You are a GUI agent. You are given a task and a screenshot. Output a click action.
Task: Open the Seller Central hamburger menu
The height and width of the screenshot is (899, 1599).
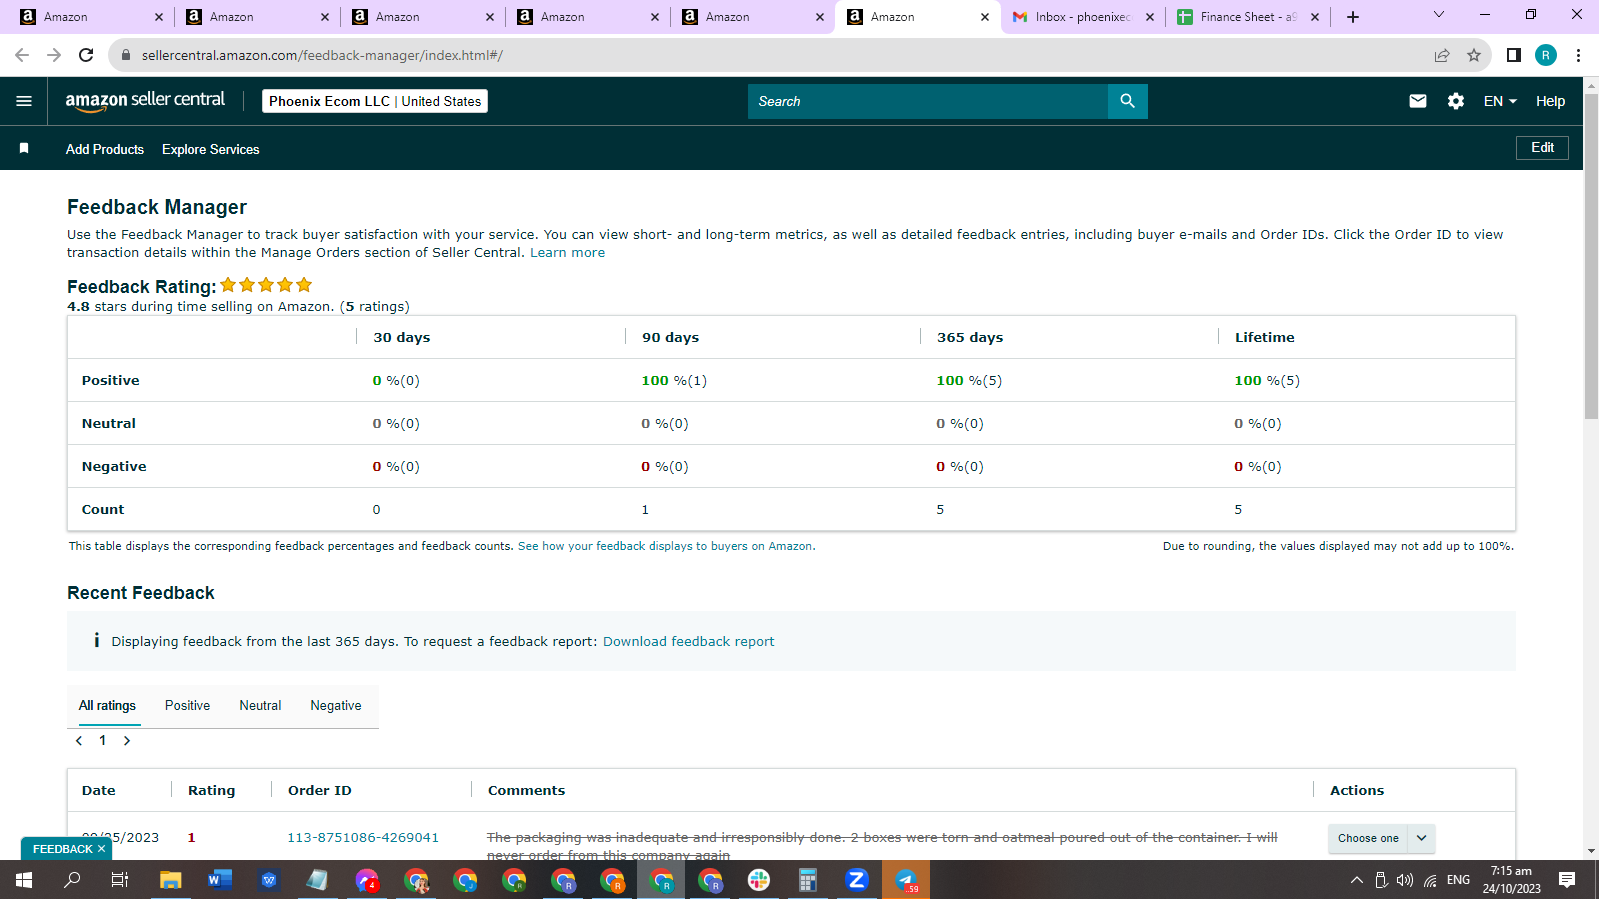click(24, 101)
